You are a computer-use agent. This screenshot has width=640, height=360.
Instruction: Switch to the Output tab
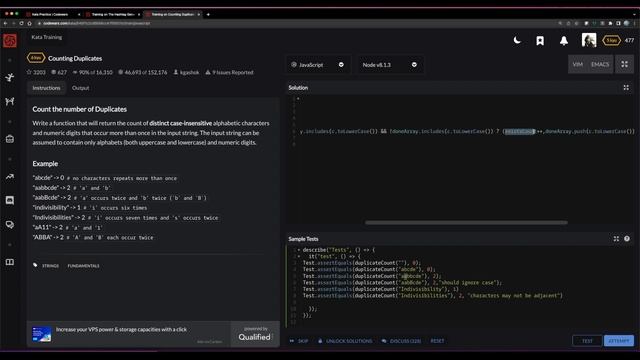[x=80, y=88]
